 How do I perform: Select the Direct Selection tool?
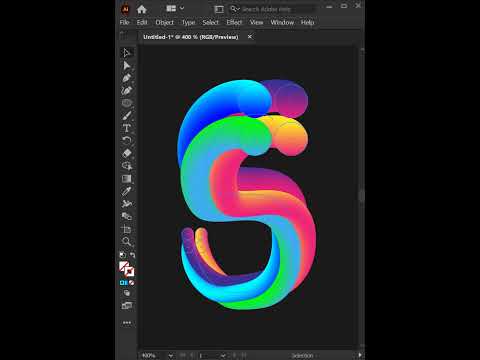click(x=127, y=65)
